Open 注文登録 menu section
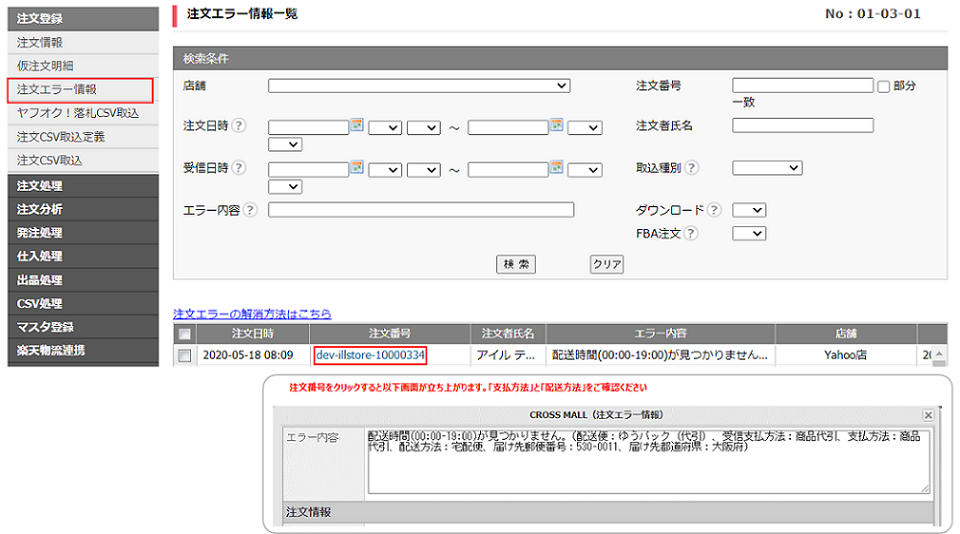Viewport: 960px width, 534px height. tap(83, 18)
